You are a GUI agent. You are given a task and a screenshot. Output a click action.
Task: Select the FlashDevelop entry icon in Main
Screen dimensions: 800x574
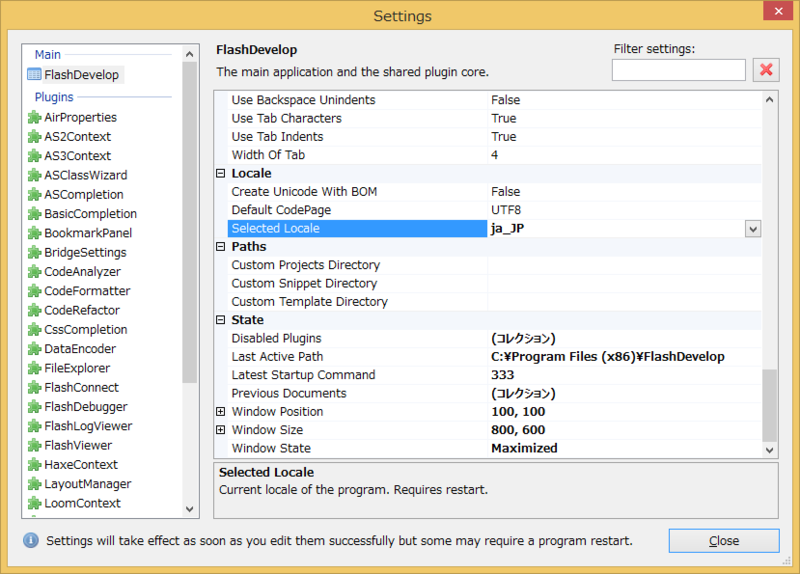tap(34, 74)
